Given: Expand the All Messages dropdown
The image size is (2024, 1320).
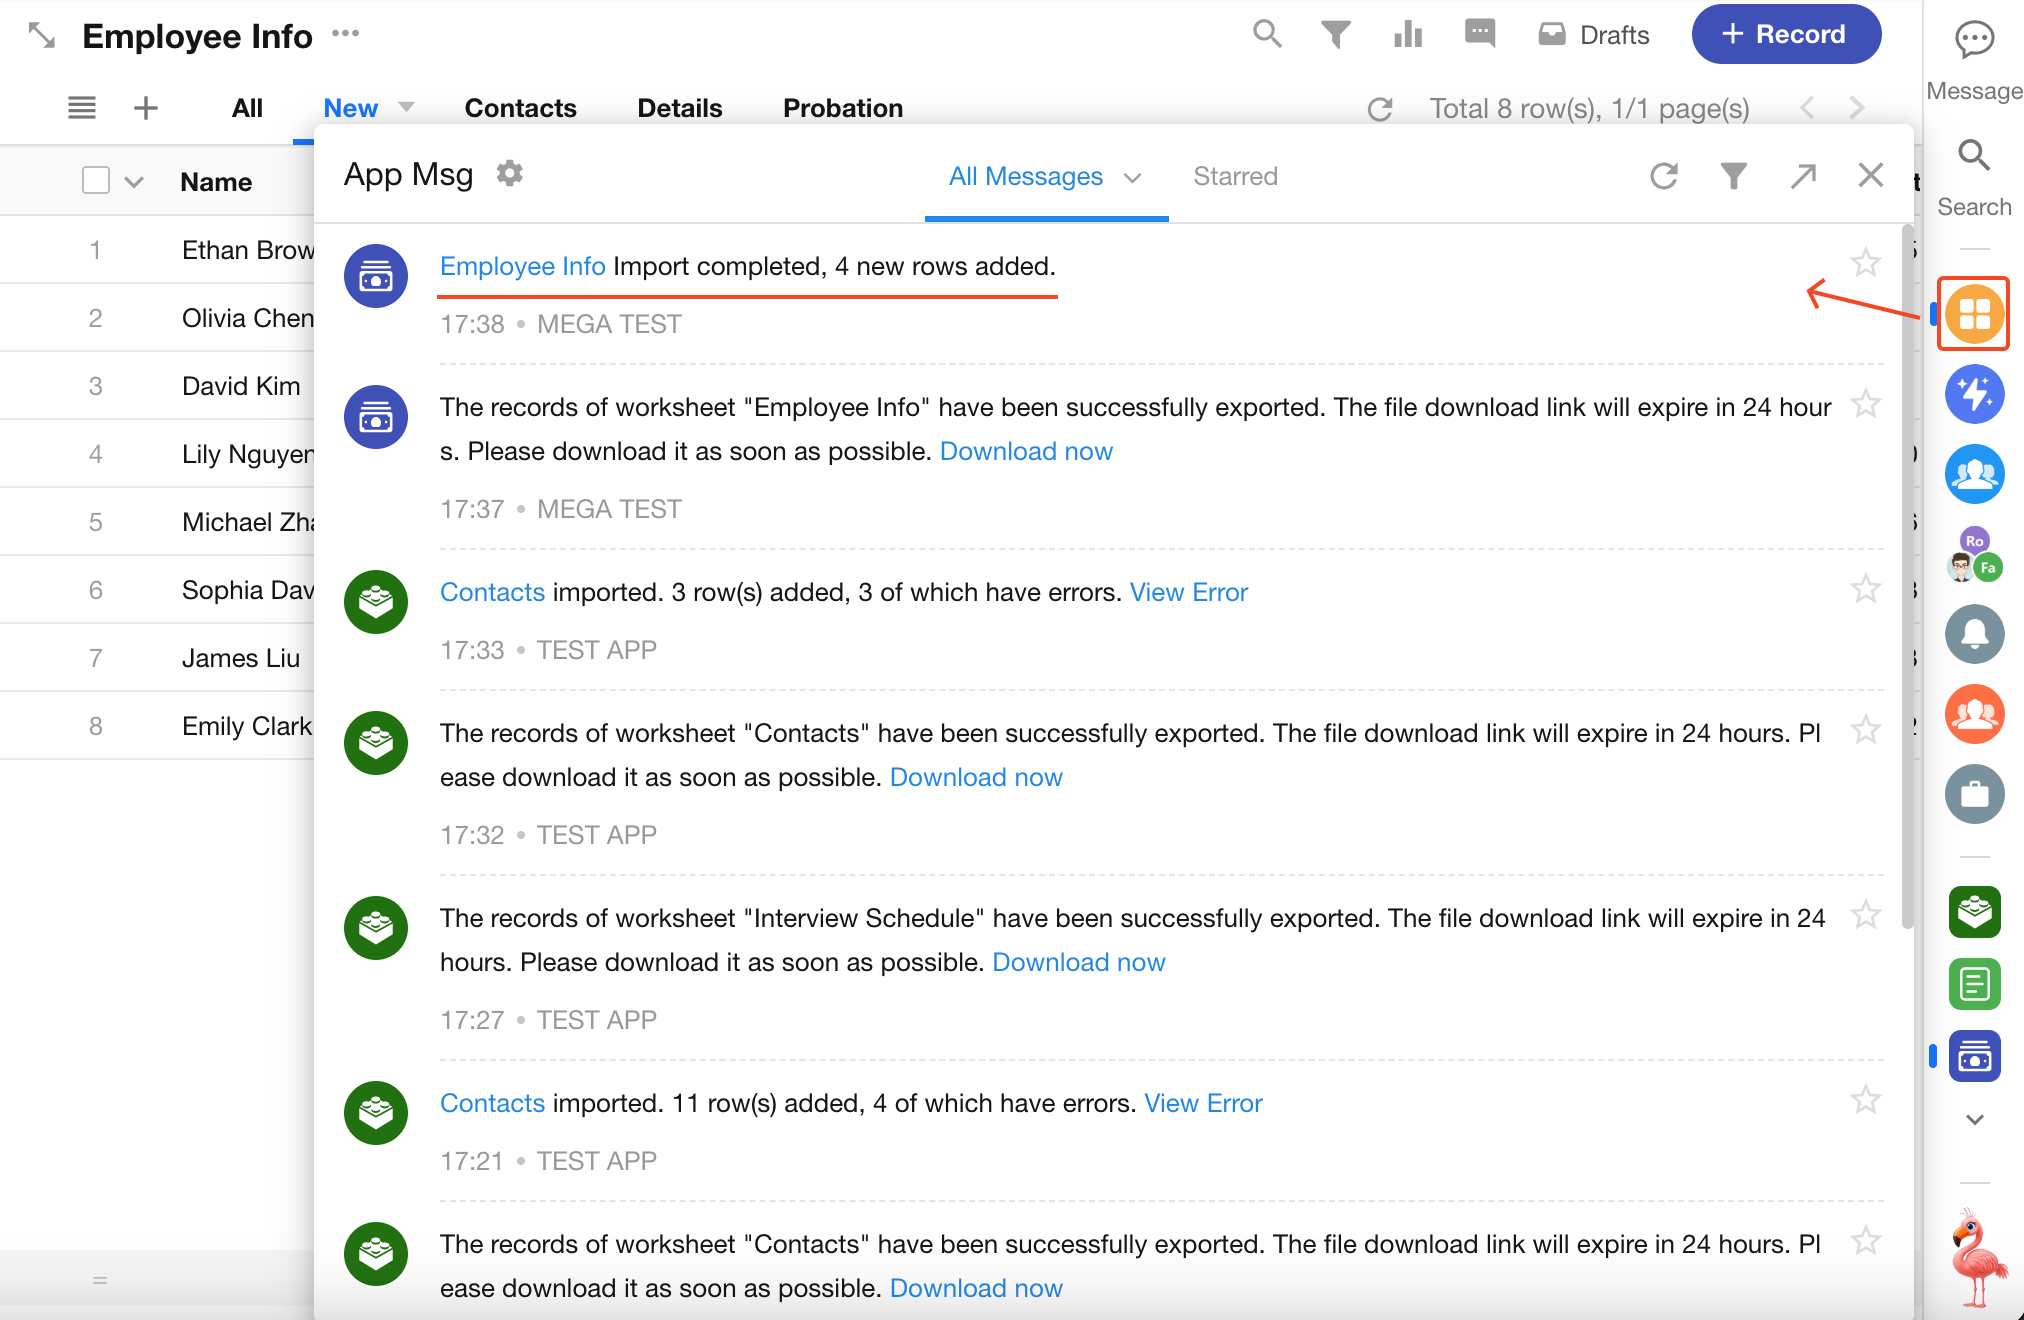Looking at the screenshot, I should [1132, 177].
